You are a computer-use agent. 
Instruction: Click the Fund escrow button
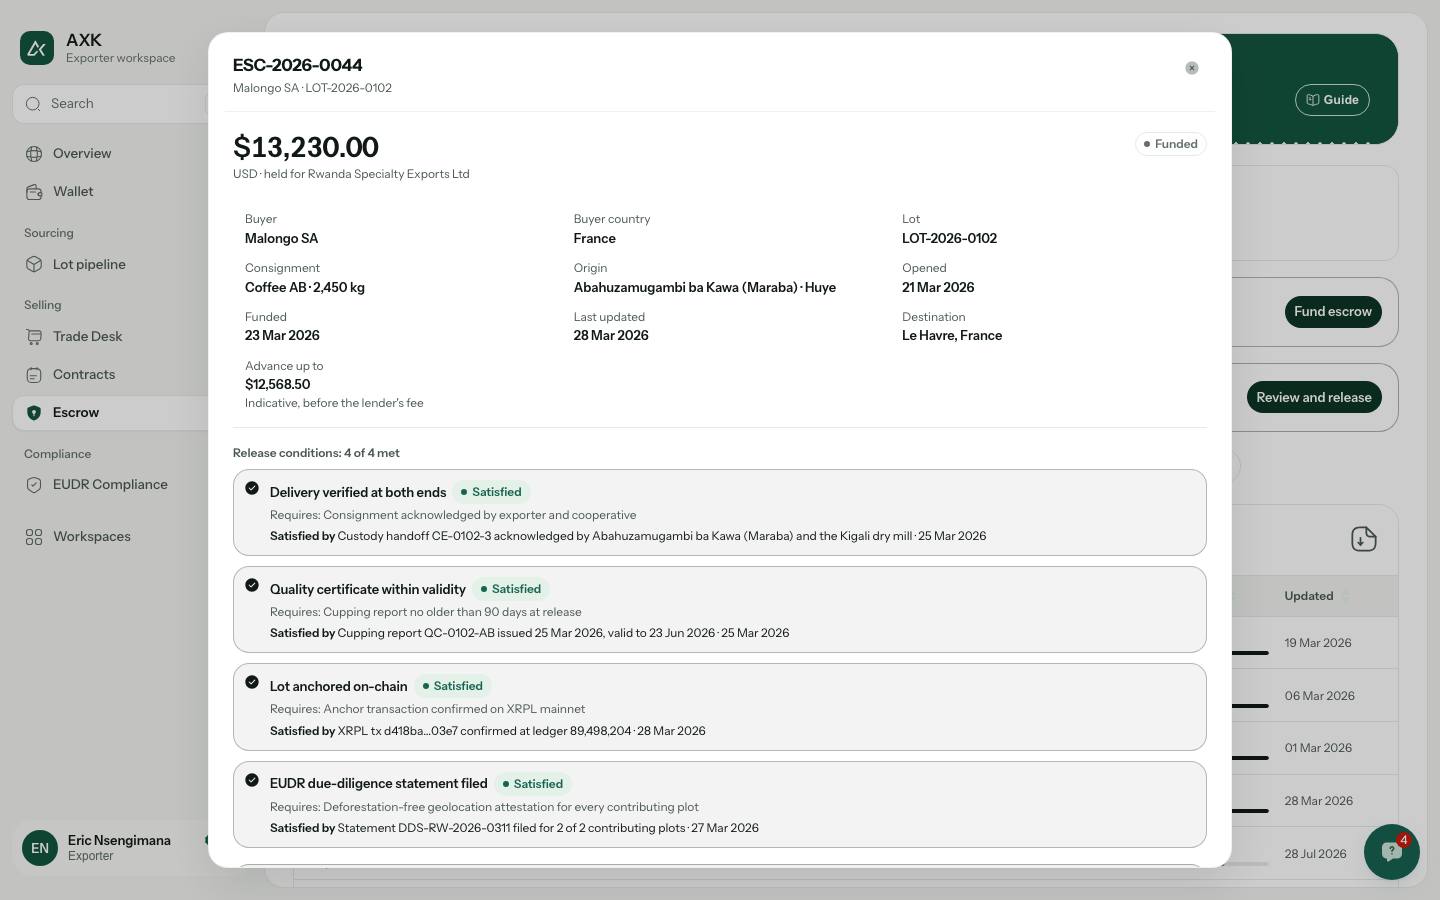coord(1333,312)
